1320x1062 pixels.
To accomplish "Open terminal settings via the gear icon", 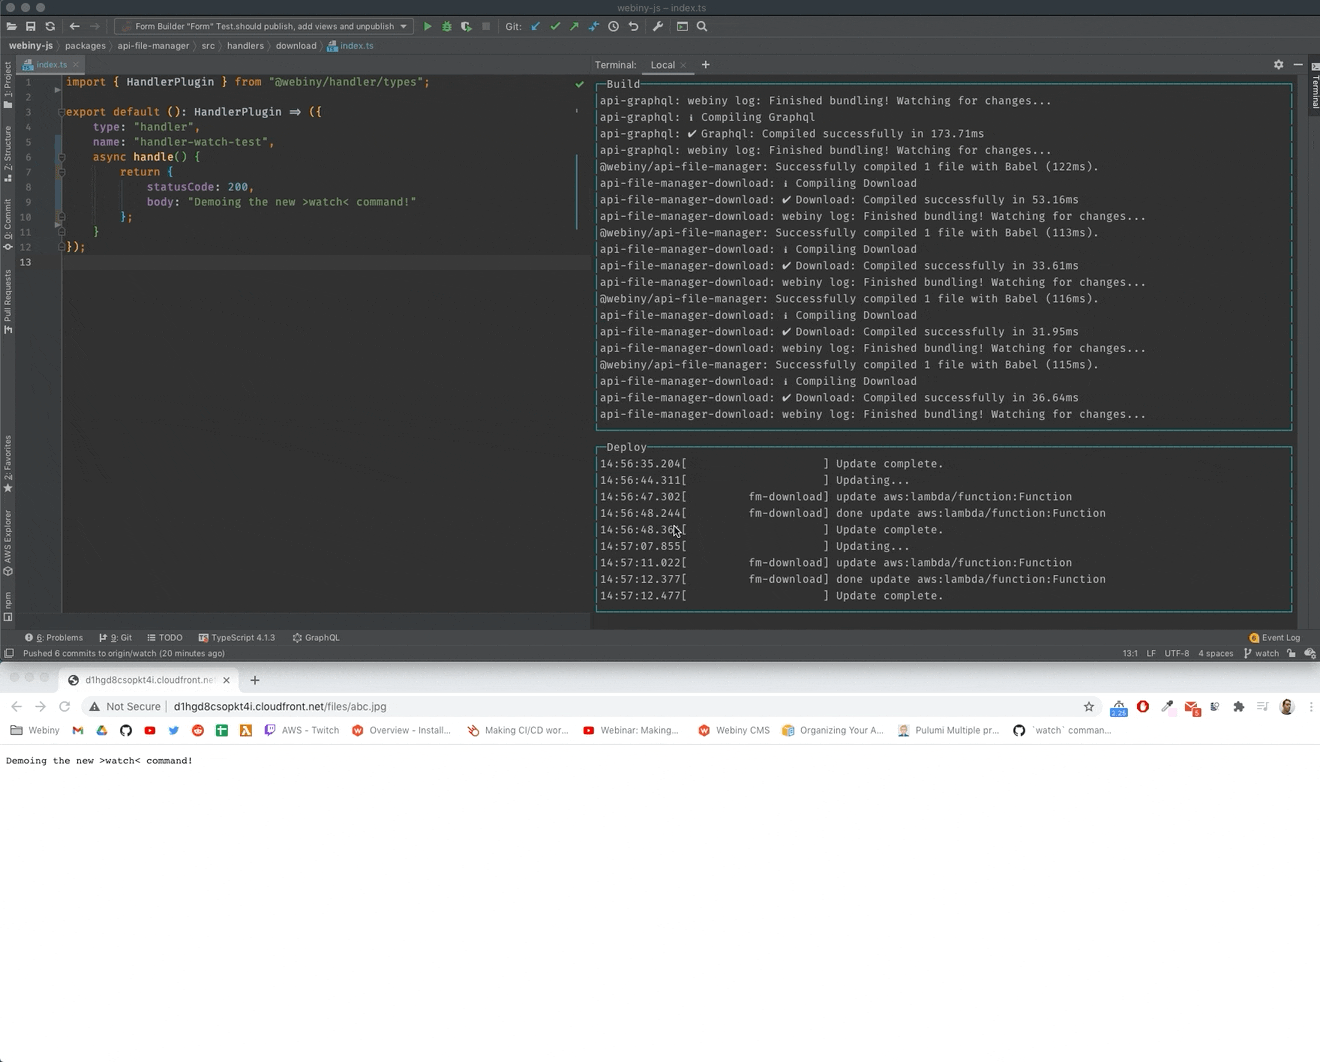I will 1278,64.
